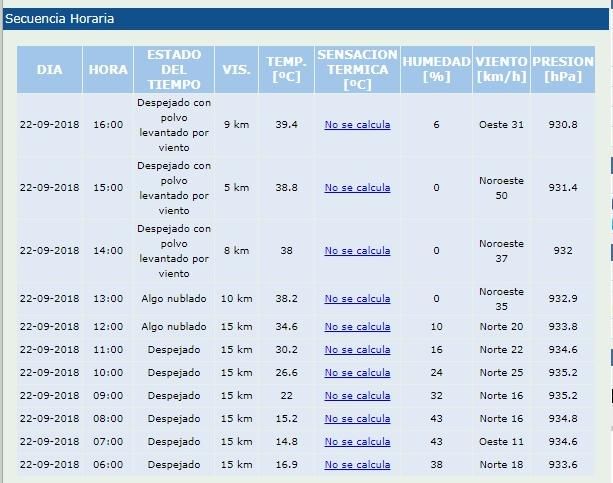This screenshot has width=613, height=483.
Task: Select the VIENTO [km/h] column header
Action: point(501,70)
